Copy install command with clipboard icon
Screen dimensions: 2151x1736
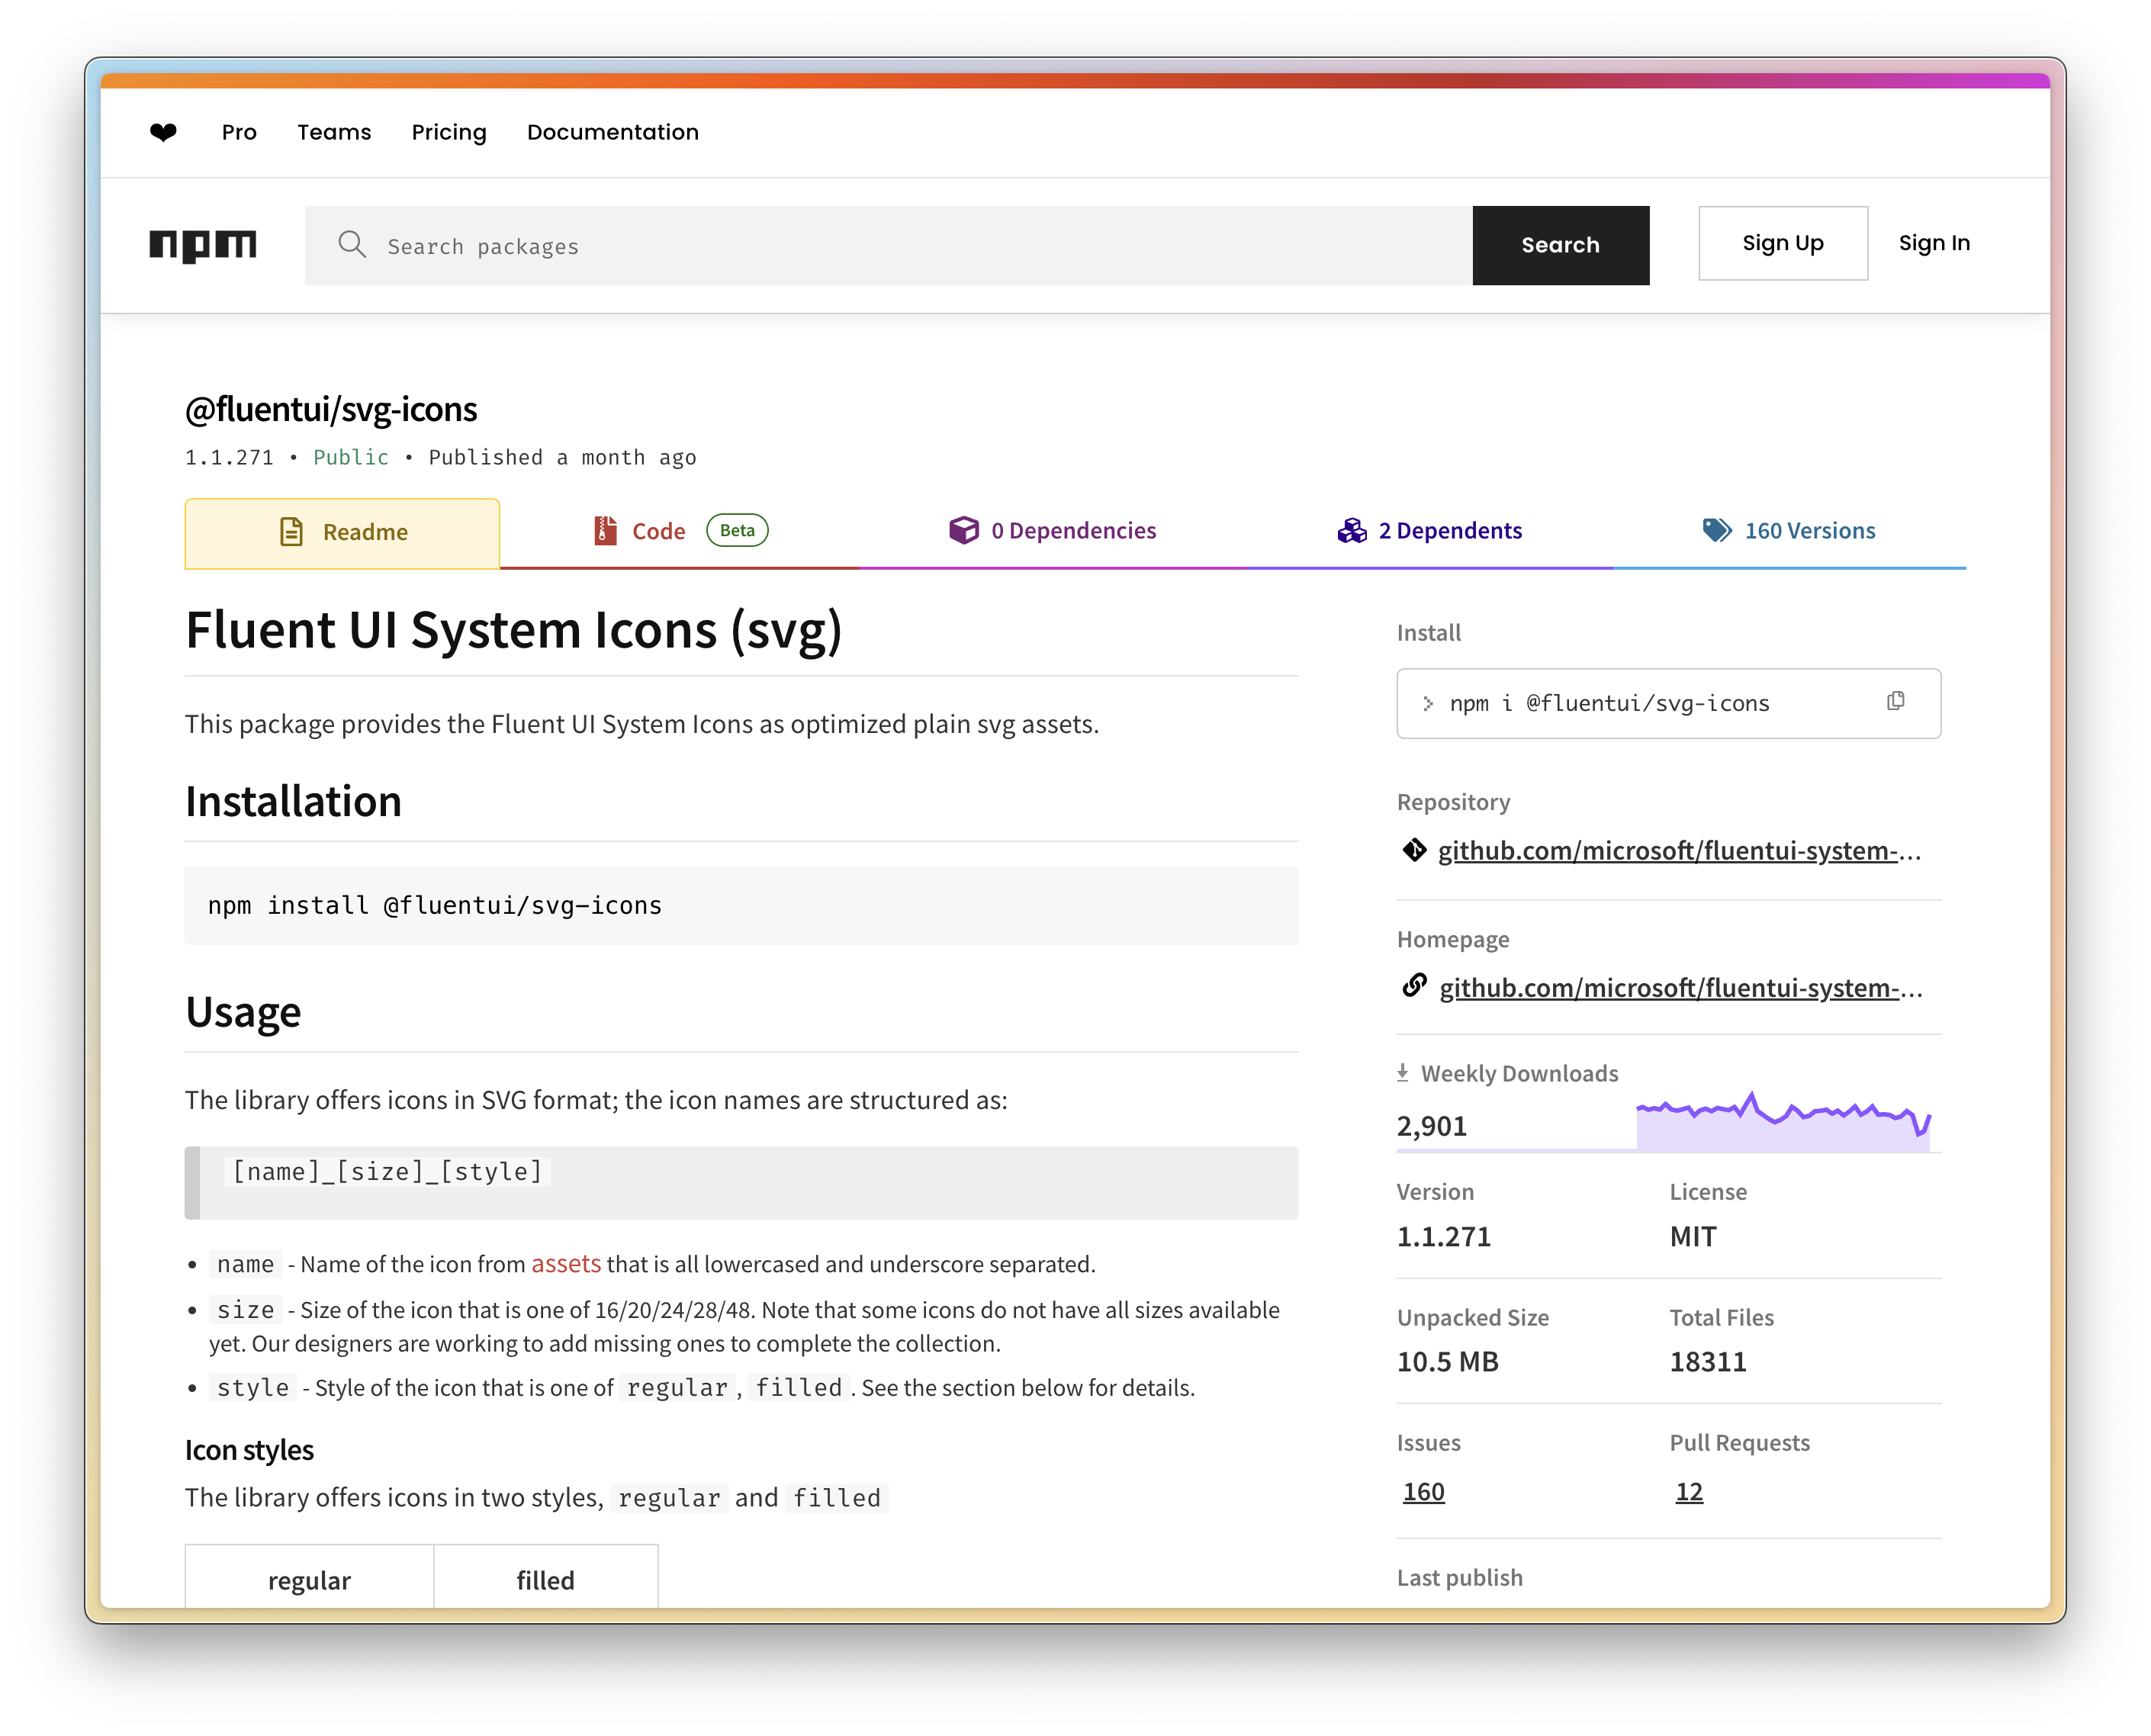(x=1895, y=701)
